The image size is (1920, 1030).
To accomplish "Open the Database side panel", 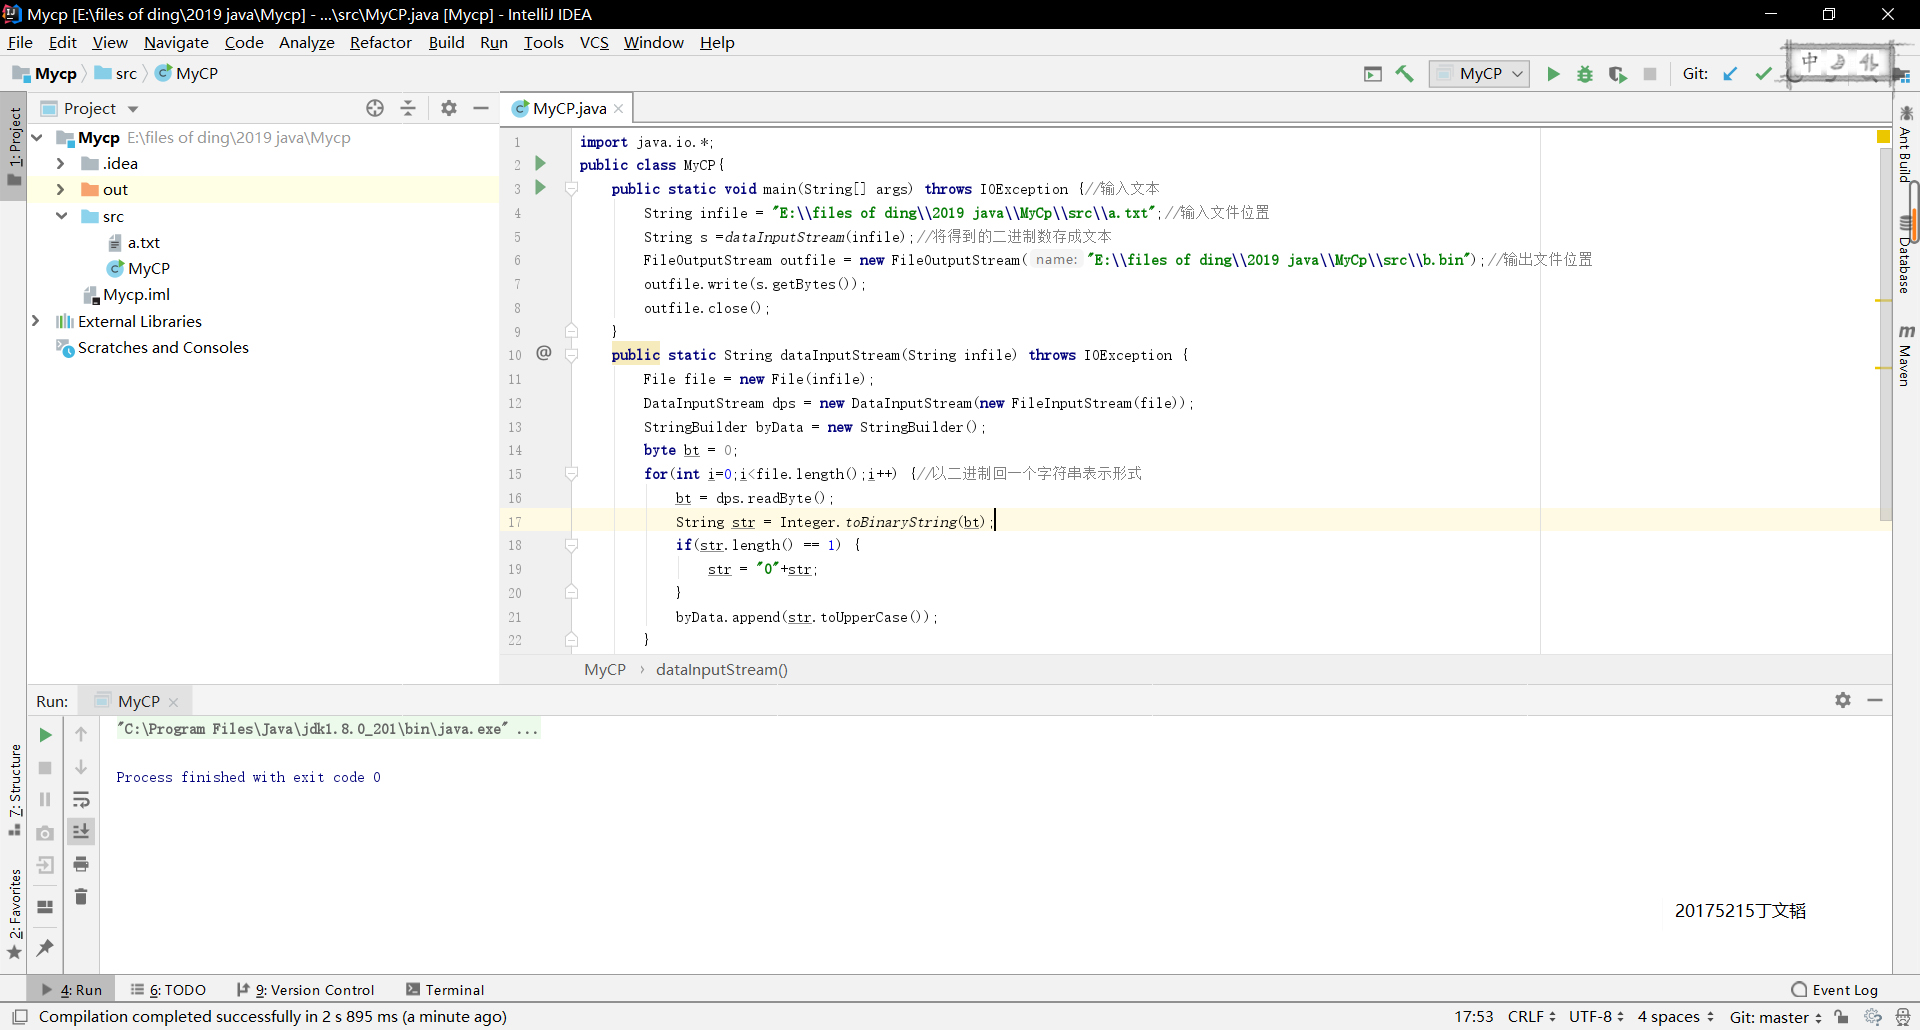I will tap(1905, 256).
